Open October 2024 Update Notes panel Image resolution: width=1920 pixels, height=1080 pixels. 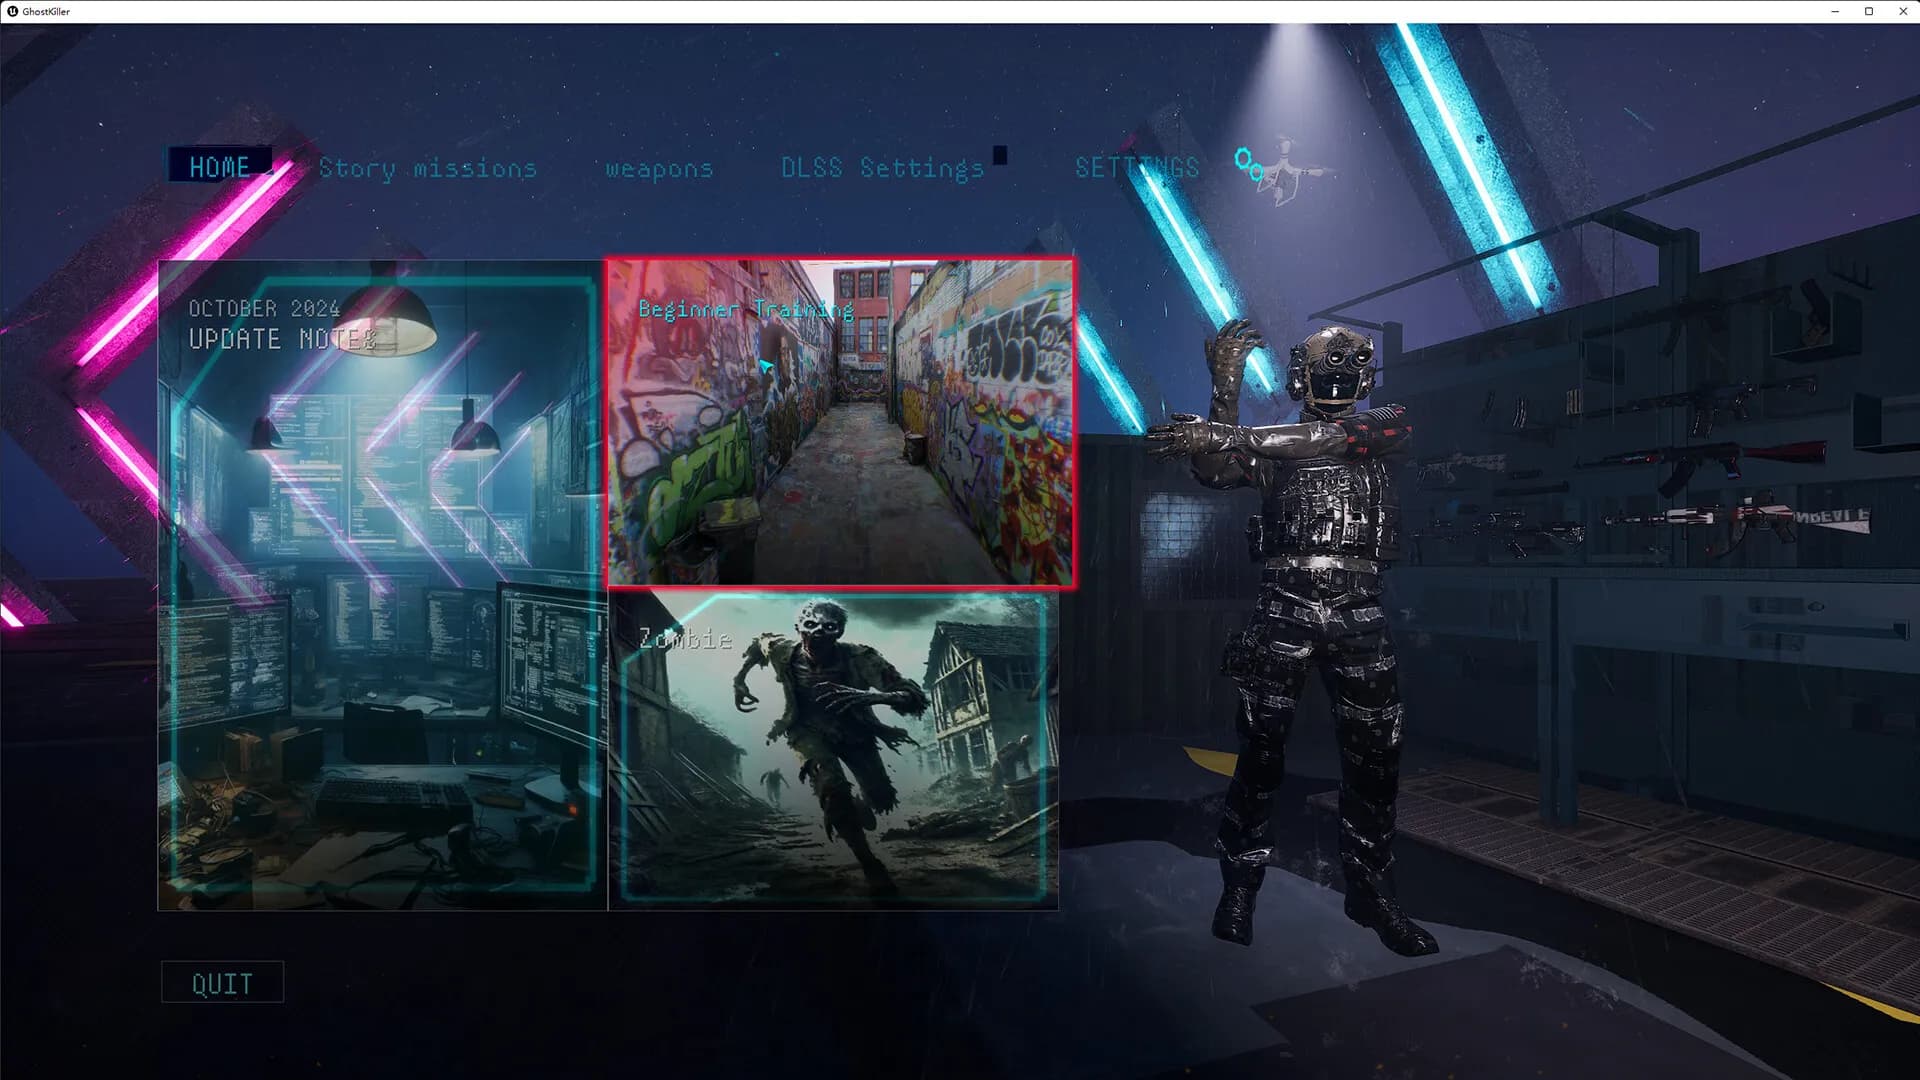(x=382, y=585)
